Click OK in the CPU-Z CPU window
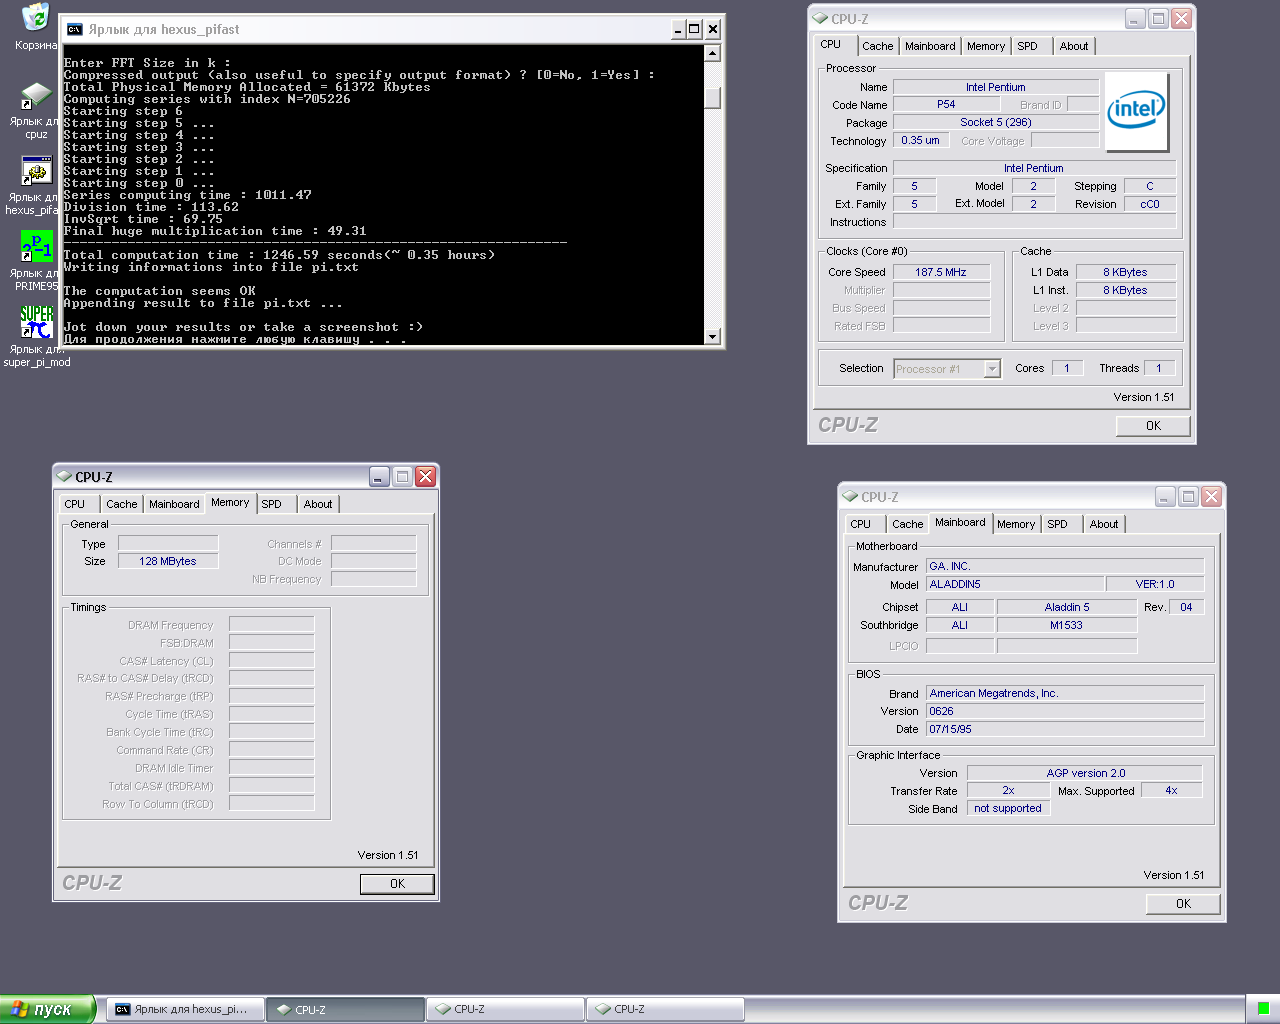1280x1024 pixels. pyautogui.click(x=1153, y=425)
